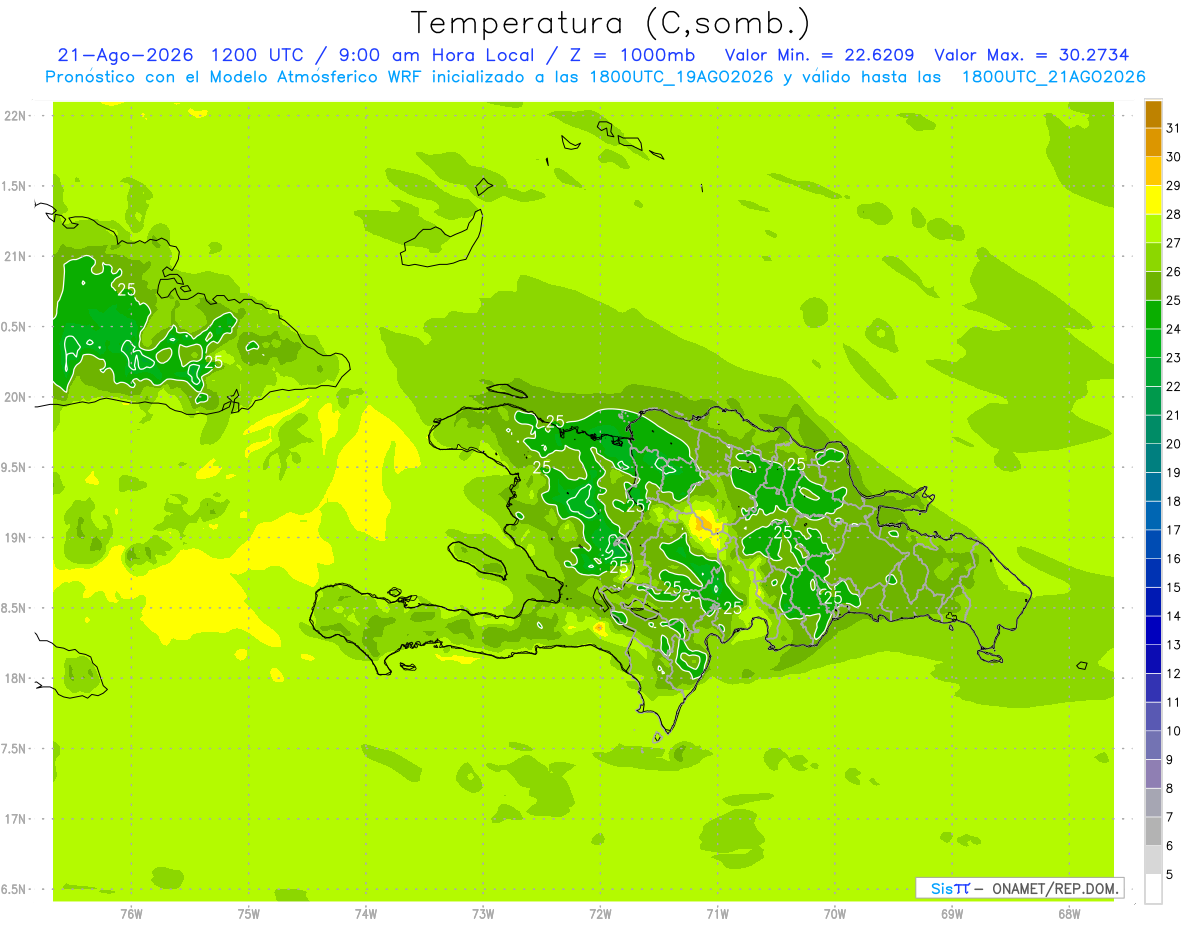
Task: Click the "69W" longitude label
Action: coord(952,914)
